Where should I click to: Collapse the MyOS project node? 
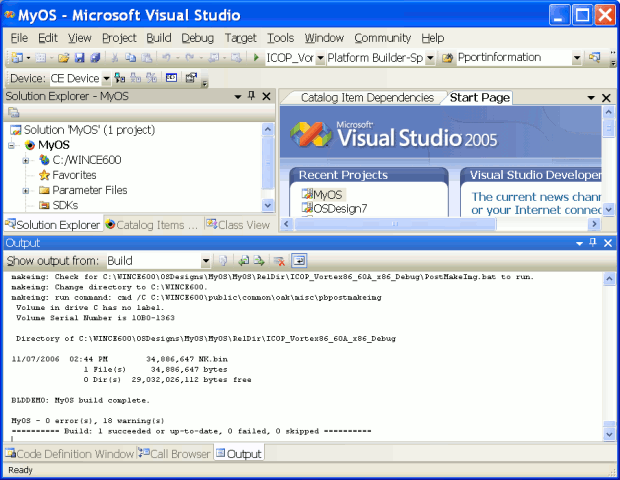pyautogui.click(x=11, y=146)
